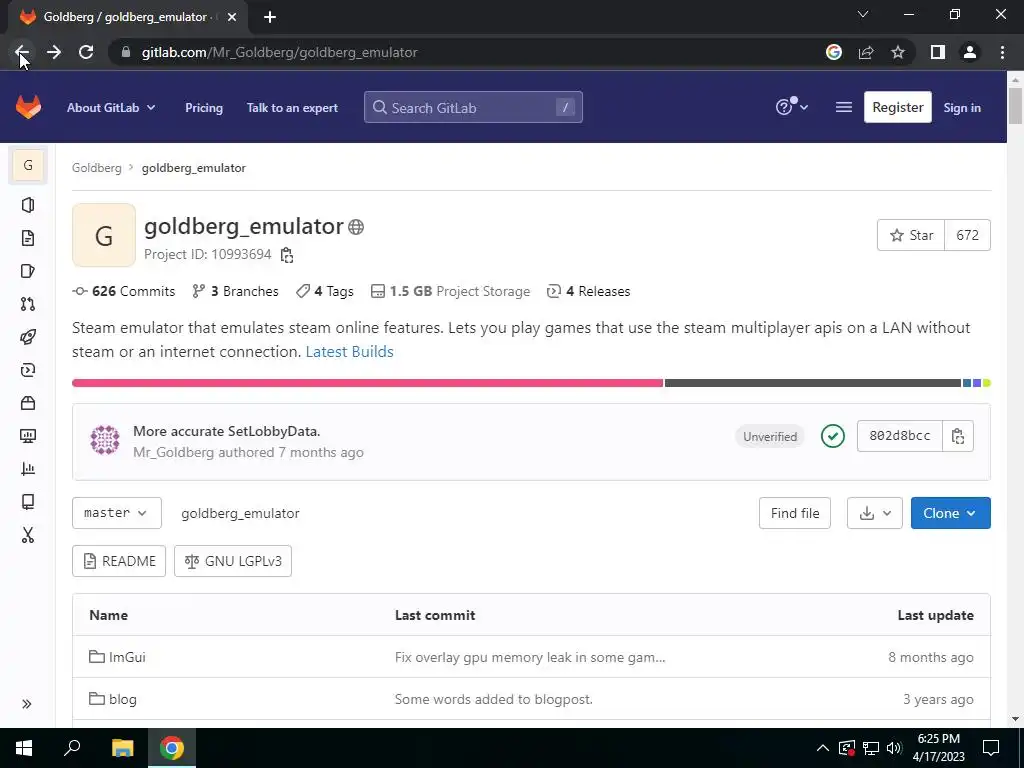Click the pipeline passed status icon
1024x768 pixels.
(x=833, y=436)
